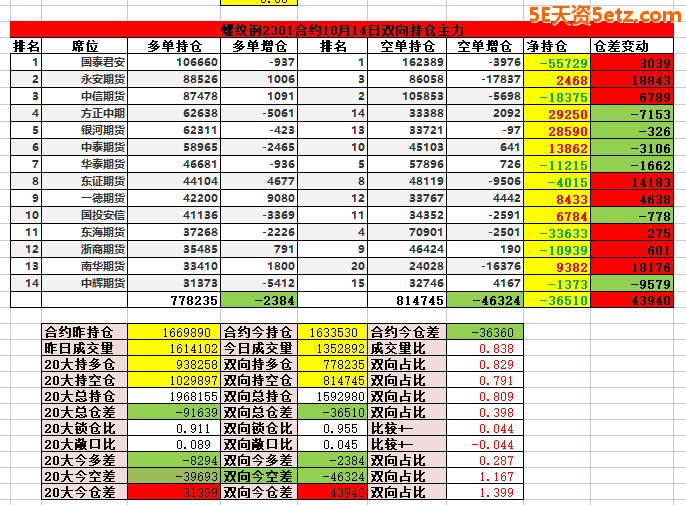This screenshot has width=686, height=505.
Task: Click the 席位 column header
Action: tap(84, 46)
